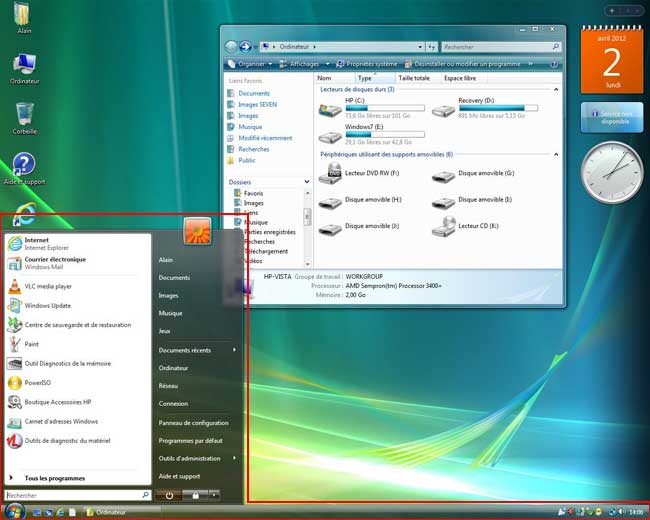
Task: Expand the Documents récents submenu
Action: click(x=197, y=350)
